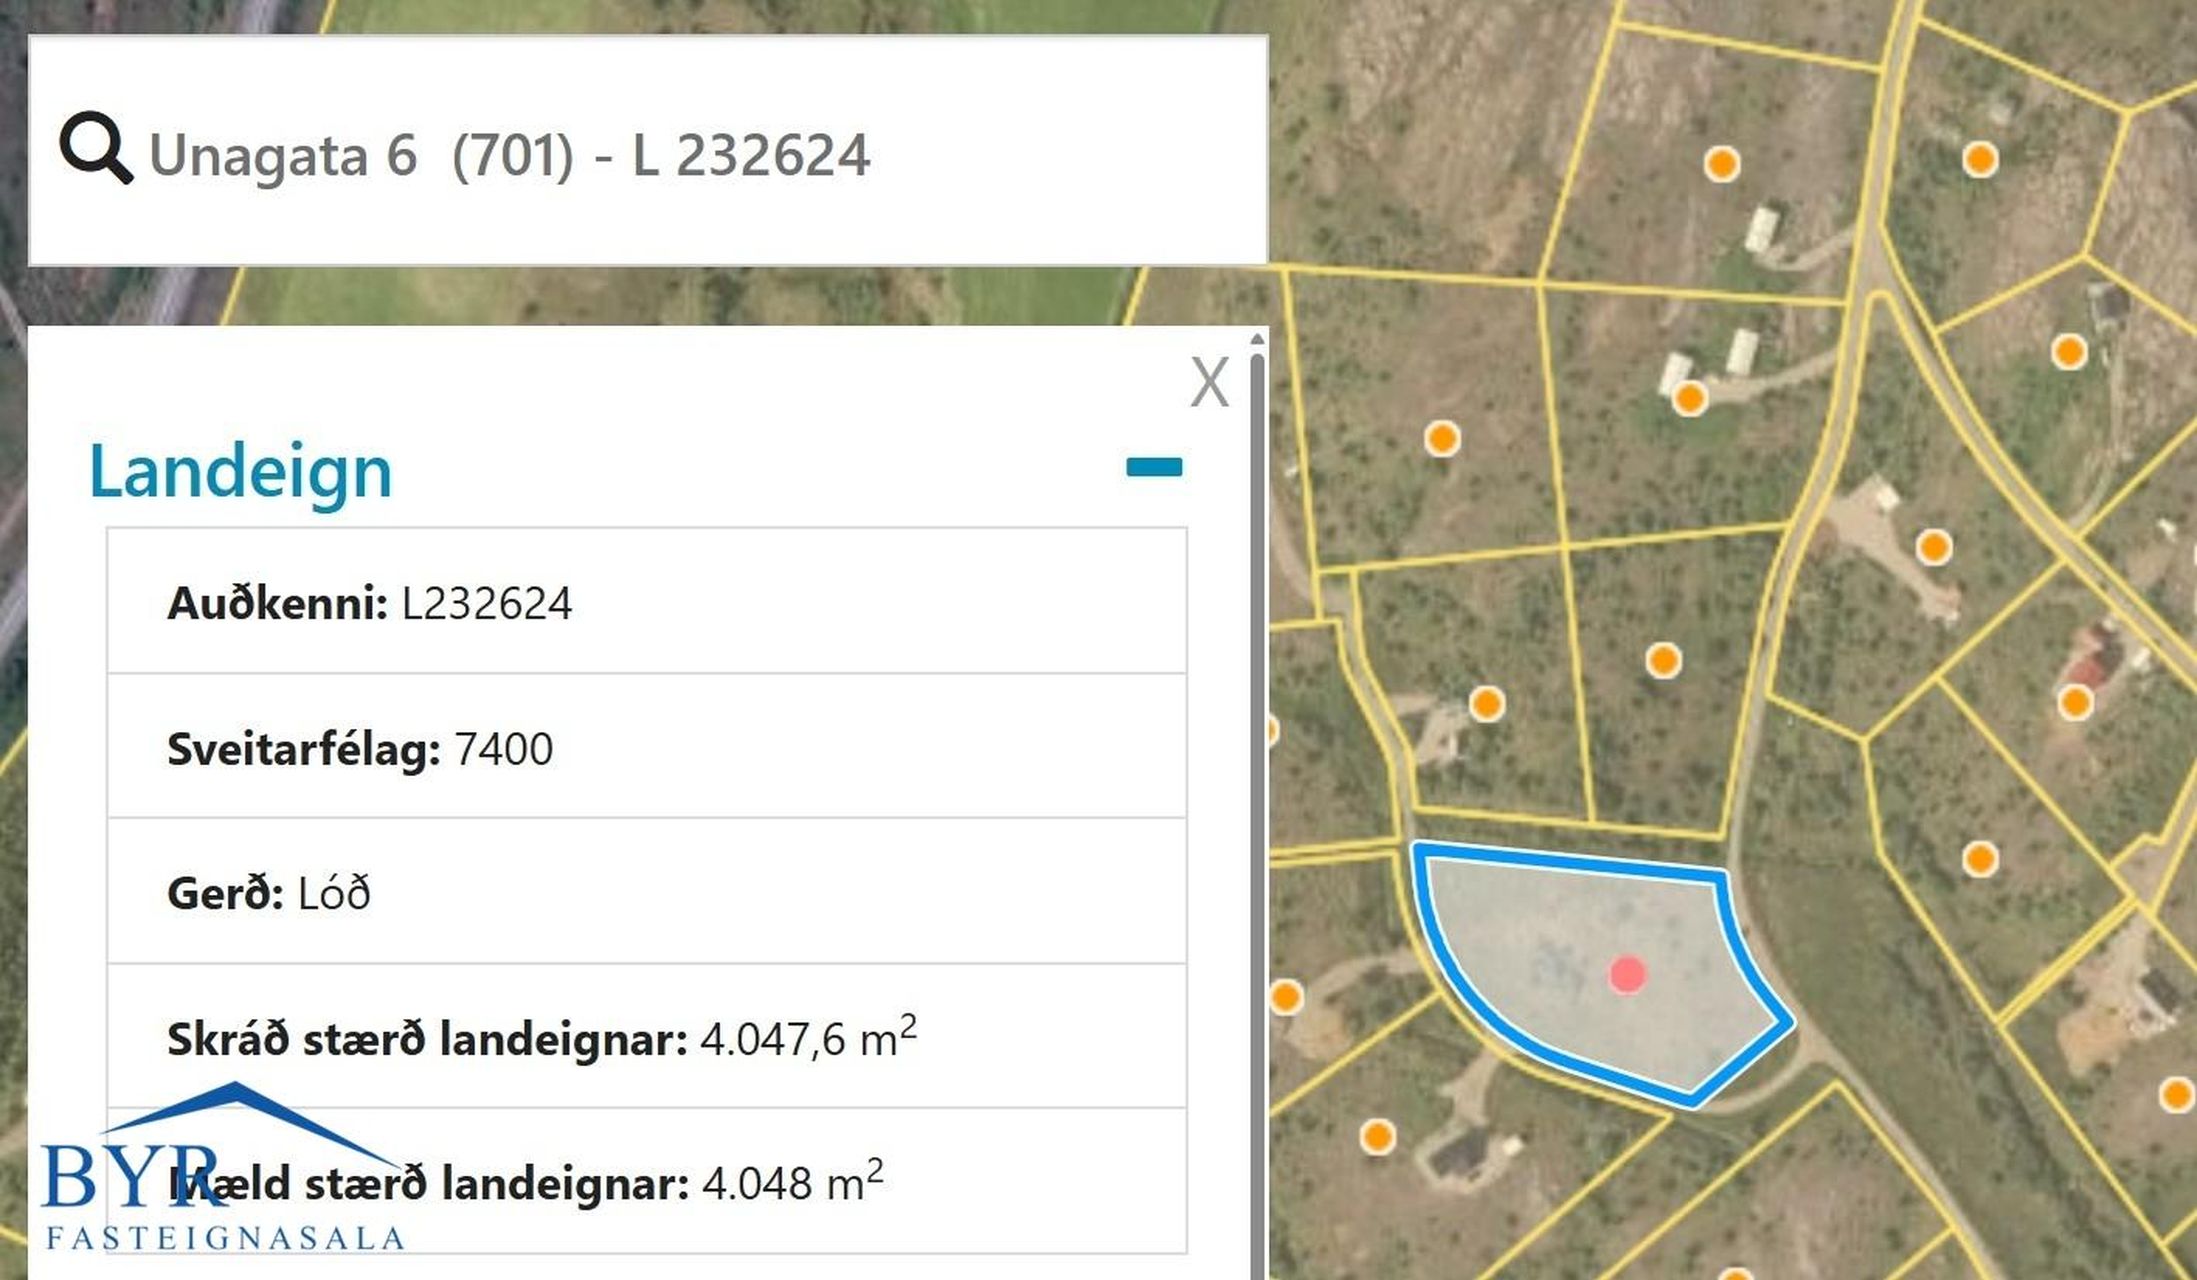2197x1280 pixels.
Task: Click the panel's vertical scrollbar
Action: point(1257,800)
